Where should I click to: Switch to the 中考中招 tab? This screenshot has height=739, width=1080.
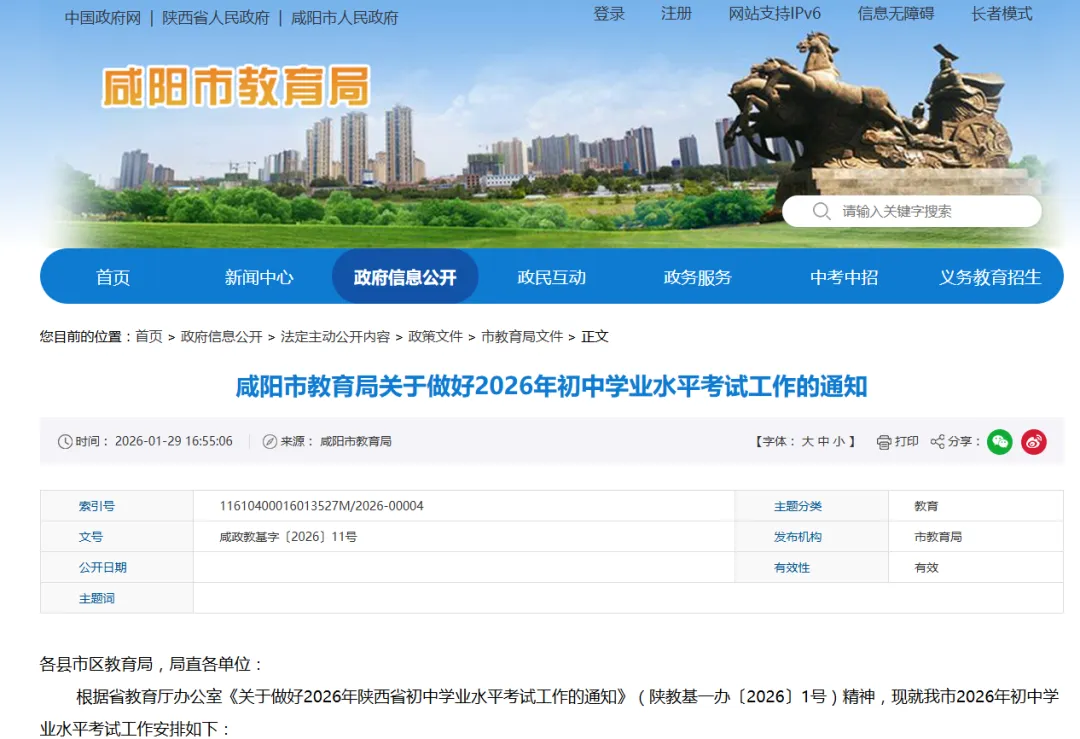click(x=843, y=277)
